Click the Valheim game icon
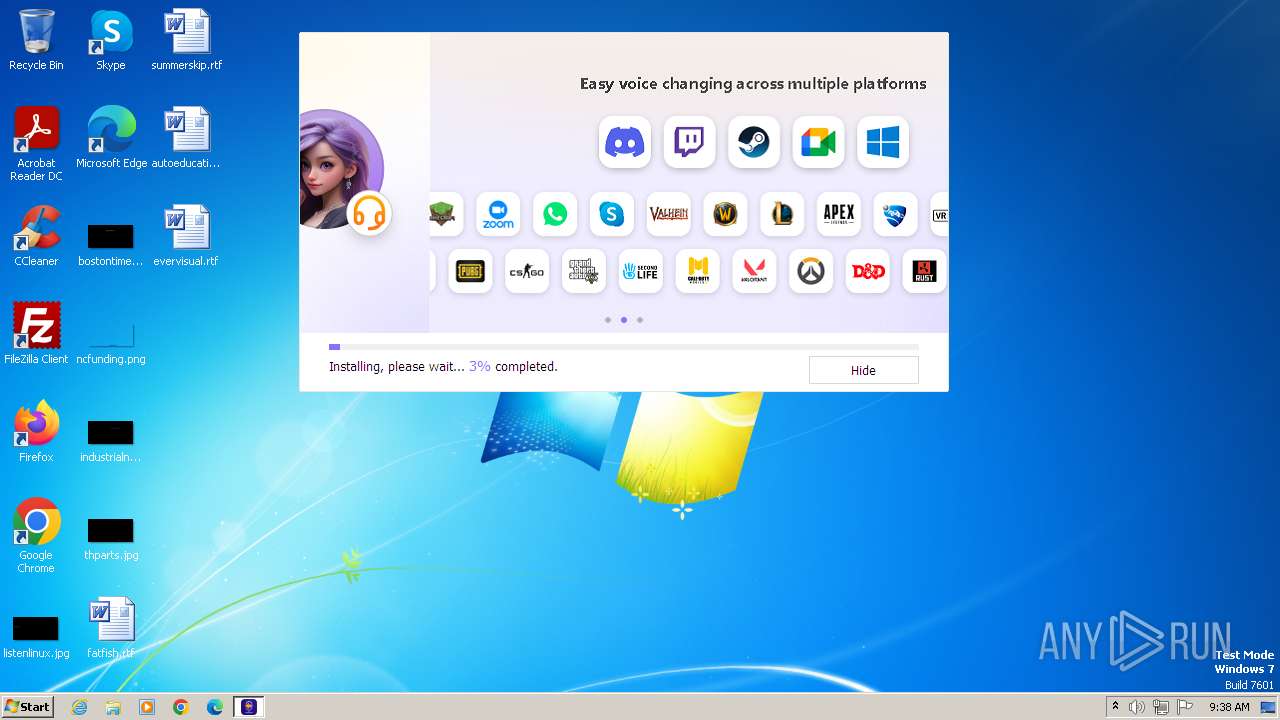This screenshot has height=720, width=1280. (x=669, y=214)
